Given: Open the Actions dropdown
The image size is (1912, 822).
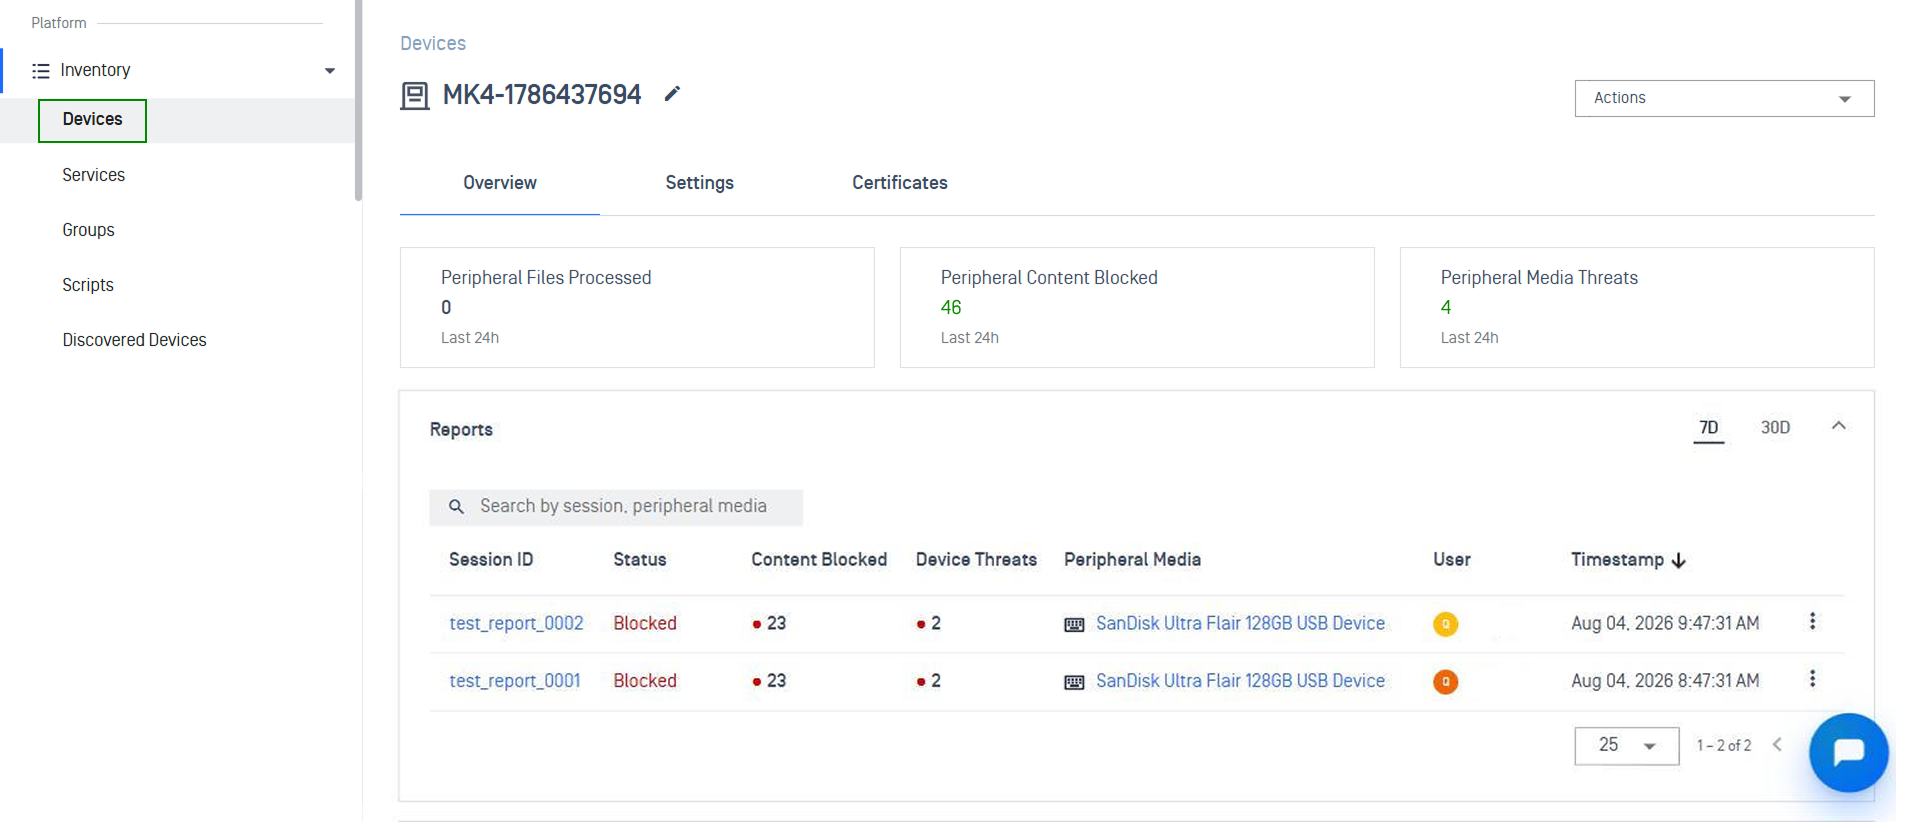Looking at the screenshot, I should click(1724, 98).
